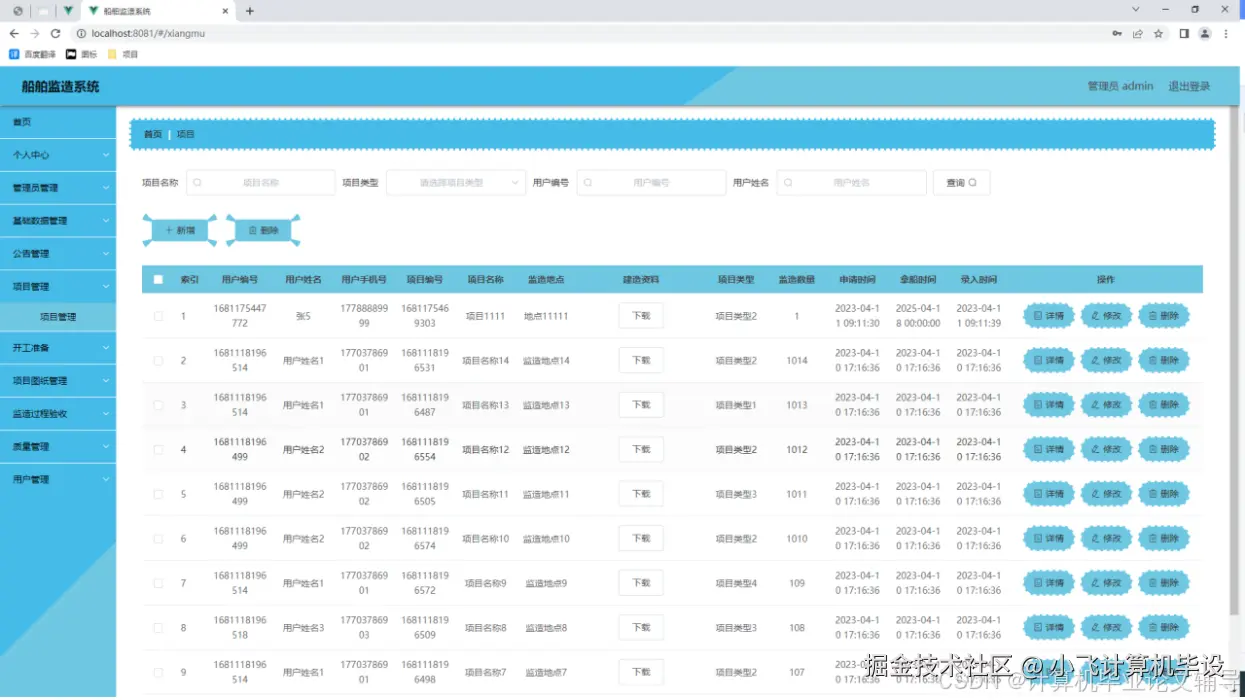Download file for 项目名称10
The image size is (1245, 700).
tap(641, 538)
